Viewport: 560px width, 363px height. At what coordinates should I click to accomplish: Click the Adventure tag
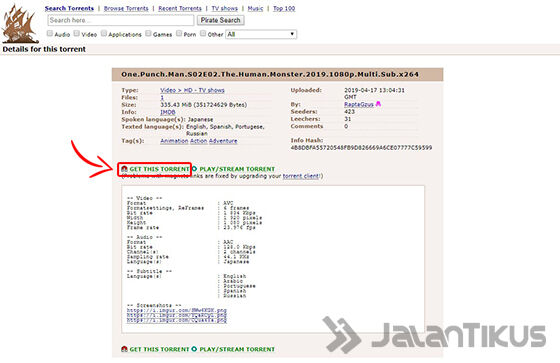pyautogui.click(x=223, y=141)
